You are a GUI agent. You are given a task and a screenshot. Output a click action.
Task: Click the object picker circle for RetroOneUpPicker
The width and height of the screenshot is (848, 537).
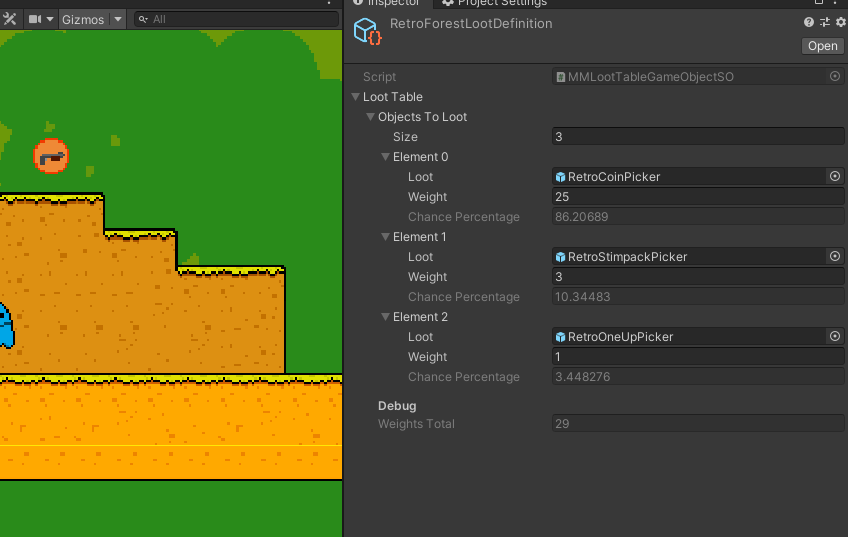tap(835, 337)
